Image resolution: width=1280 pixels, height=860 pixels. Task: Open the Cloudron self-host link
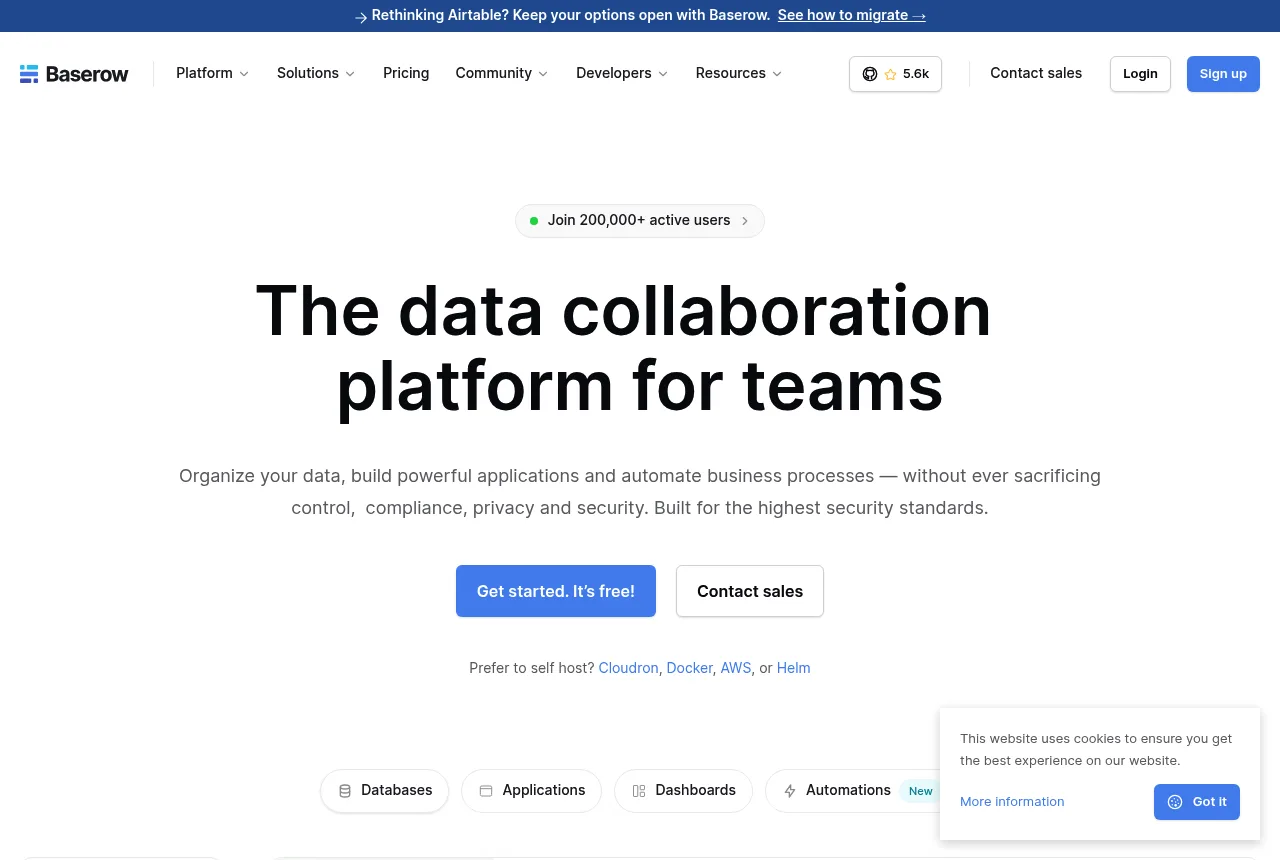click(628, 668)
